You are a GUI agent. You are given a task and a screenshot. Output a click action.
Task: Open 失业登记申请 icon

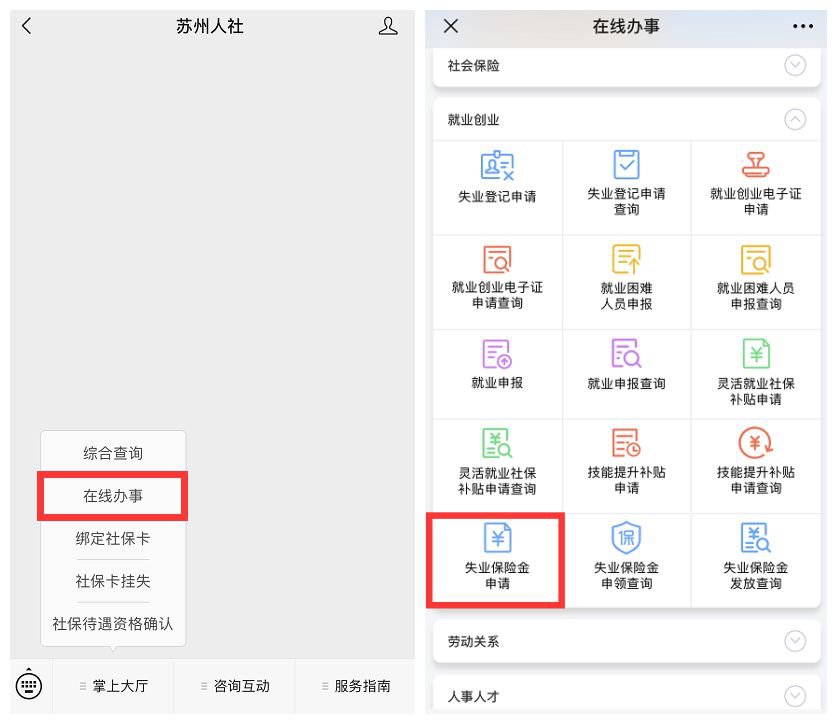[x=497, y=165]
